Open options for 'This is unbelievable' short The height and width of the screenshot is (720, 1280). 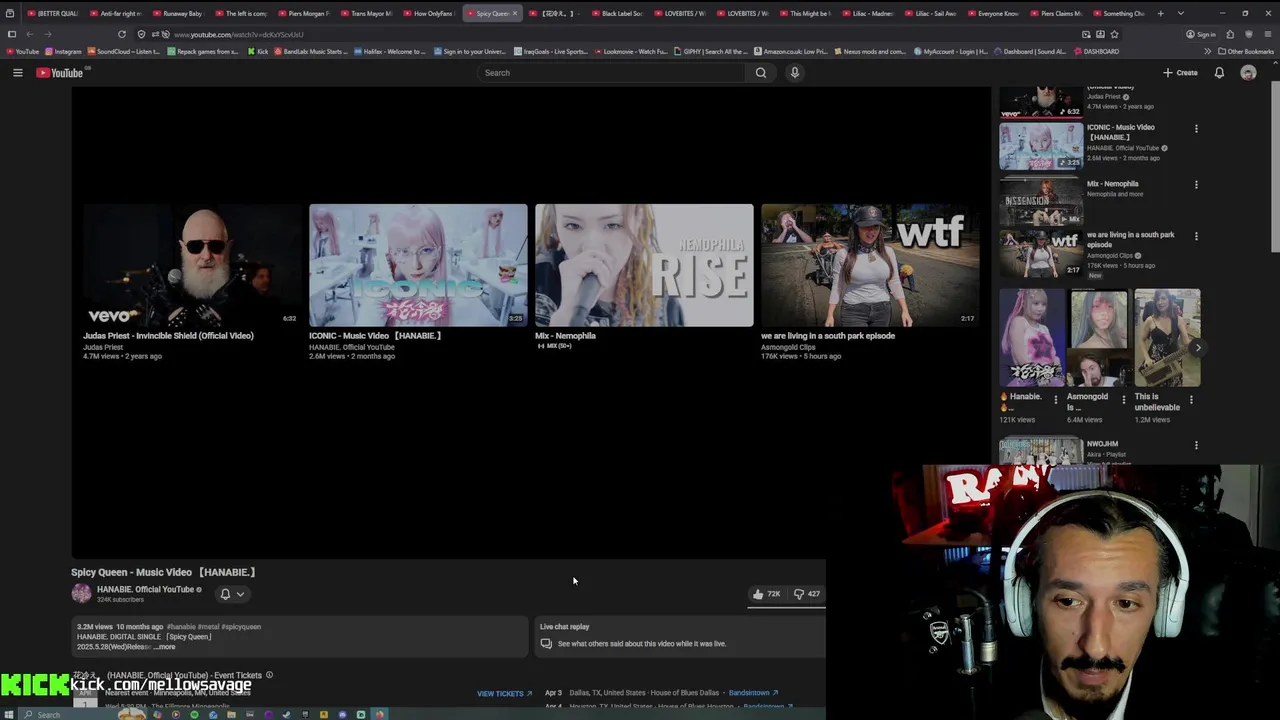point(1191,400)
